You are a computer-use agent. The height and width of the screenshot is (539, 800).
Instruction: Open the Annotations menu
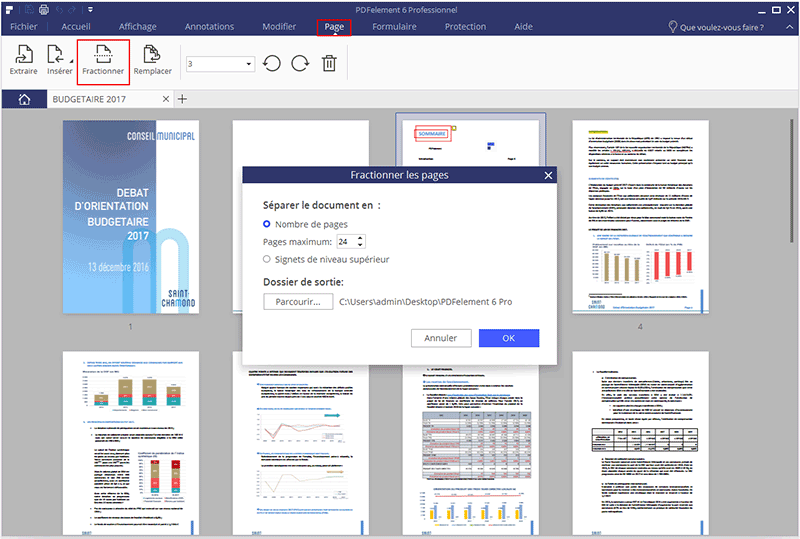click(209, 27)
